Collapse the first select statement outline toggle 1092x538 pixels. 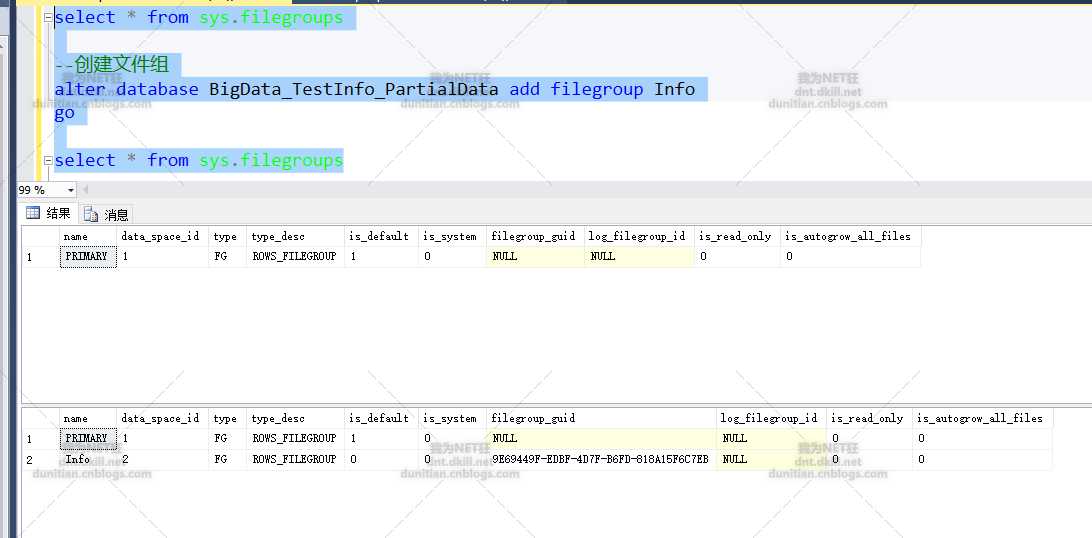[48, 18]
